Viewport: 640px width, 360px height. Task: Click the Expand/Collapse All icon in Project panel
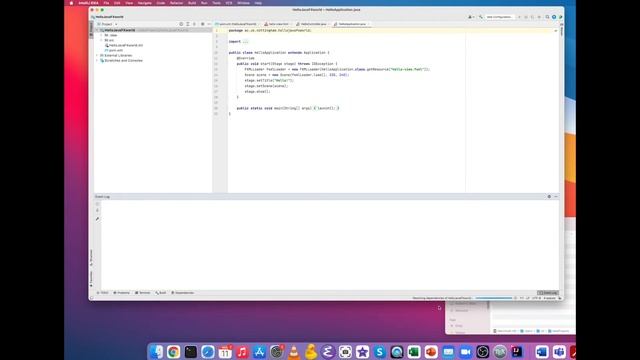tap(188, 24)
